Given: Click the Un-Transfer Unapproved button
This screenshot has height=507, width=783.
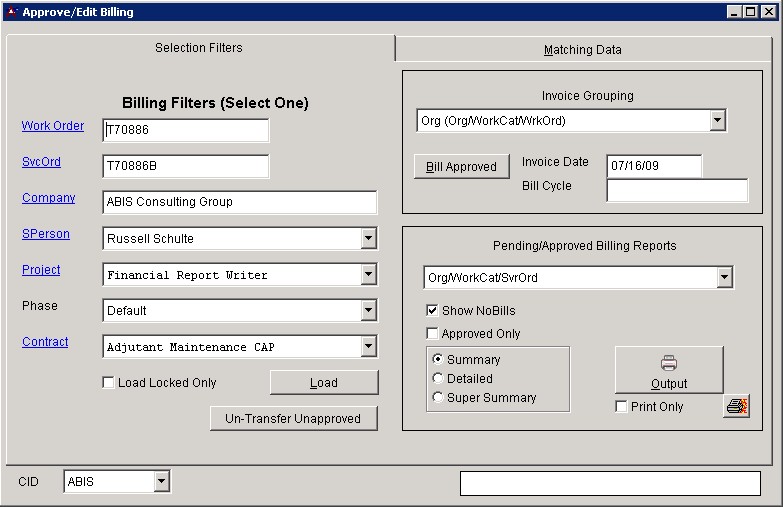Looking at the screenshot, I should [294, 419].
